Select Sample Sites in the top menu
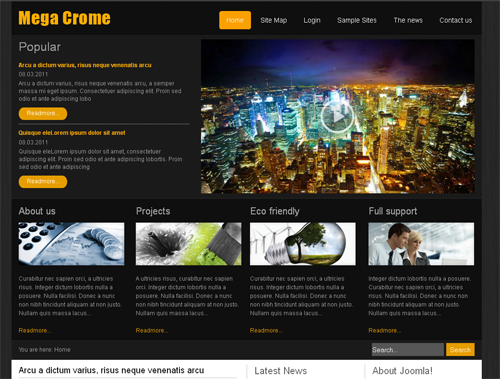 (357, 20)
